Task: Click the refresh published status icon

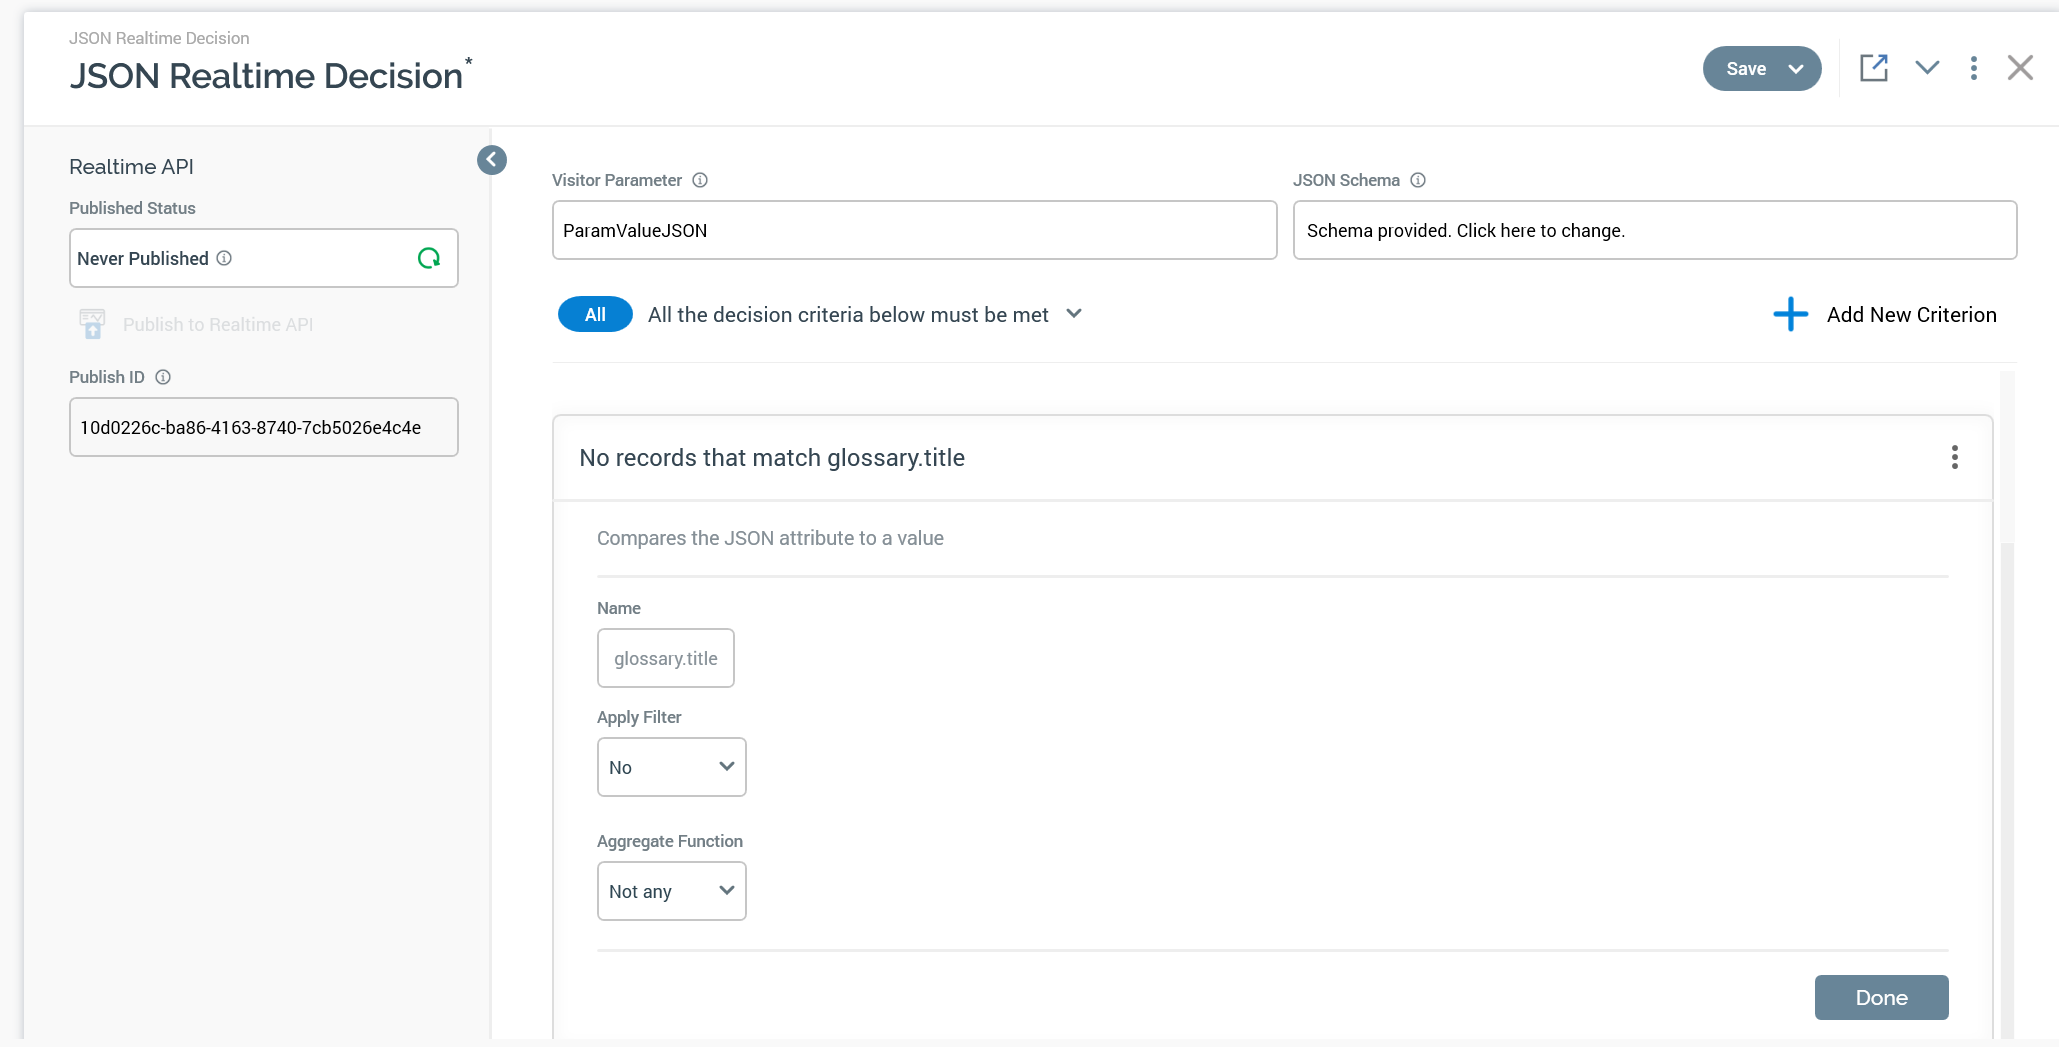Action: pyautogui.click(x=429, y=259)
